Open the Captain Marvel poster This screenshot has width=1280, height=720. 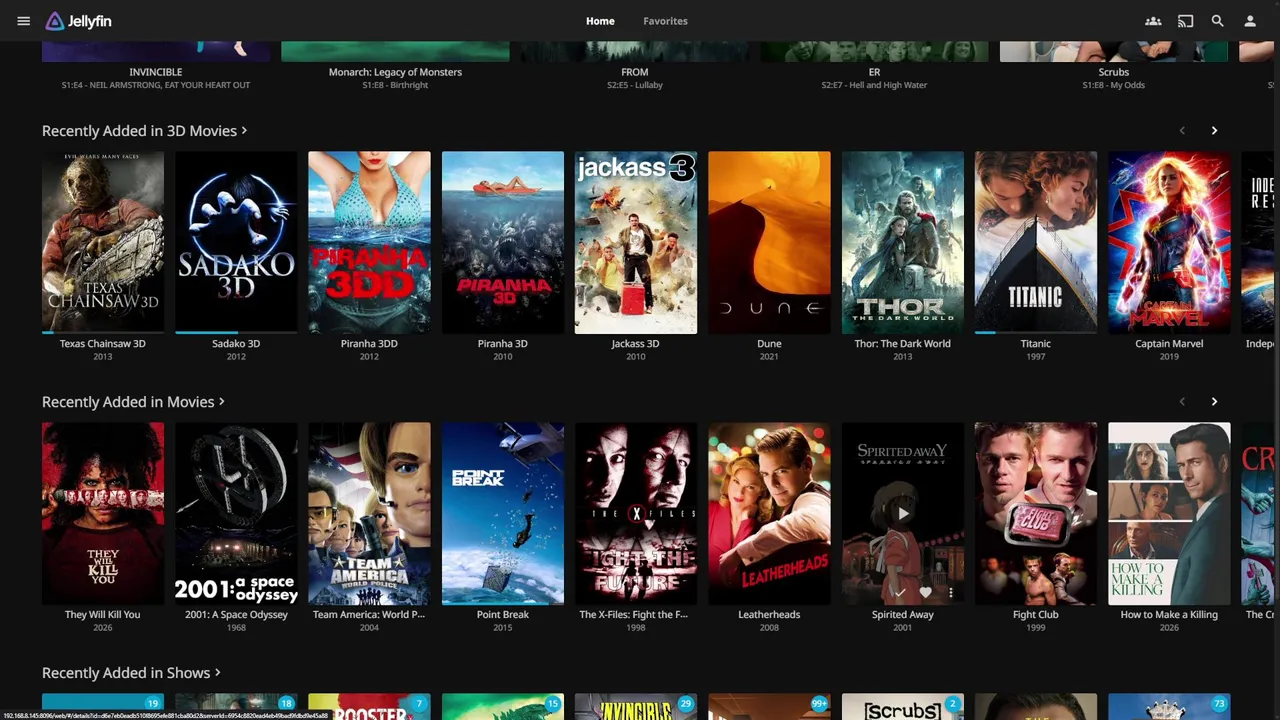(1169, 242)
